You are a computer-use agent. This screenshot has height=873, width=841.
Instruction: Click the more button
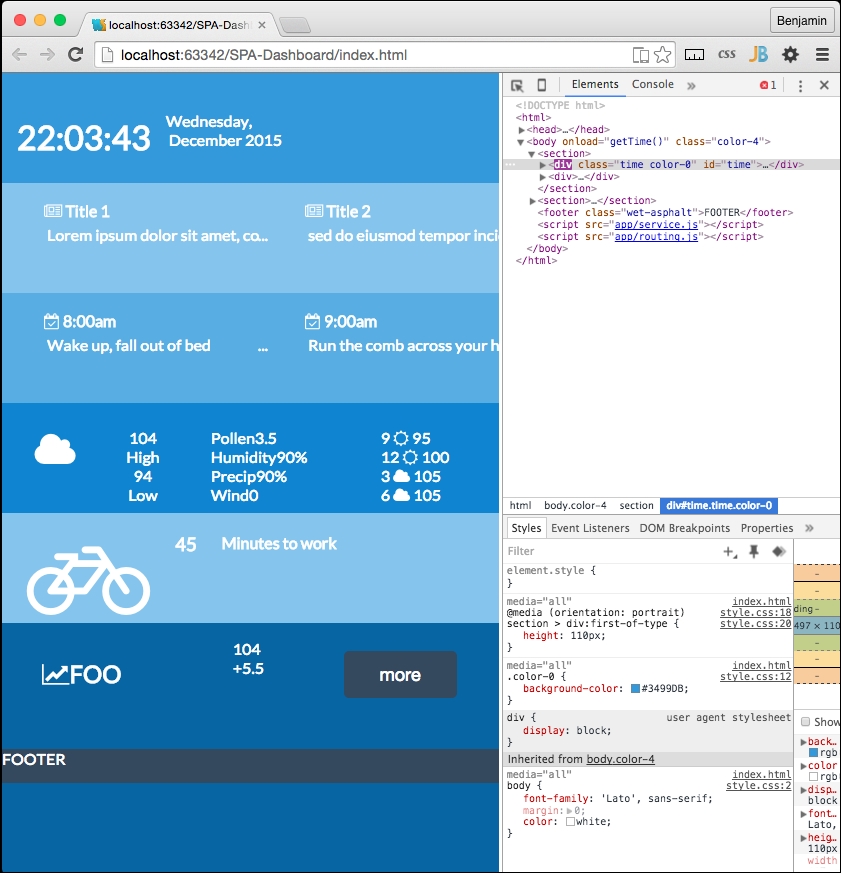point(400,675)
